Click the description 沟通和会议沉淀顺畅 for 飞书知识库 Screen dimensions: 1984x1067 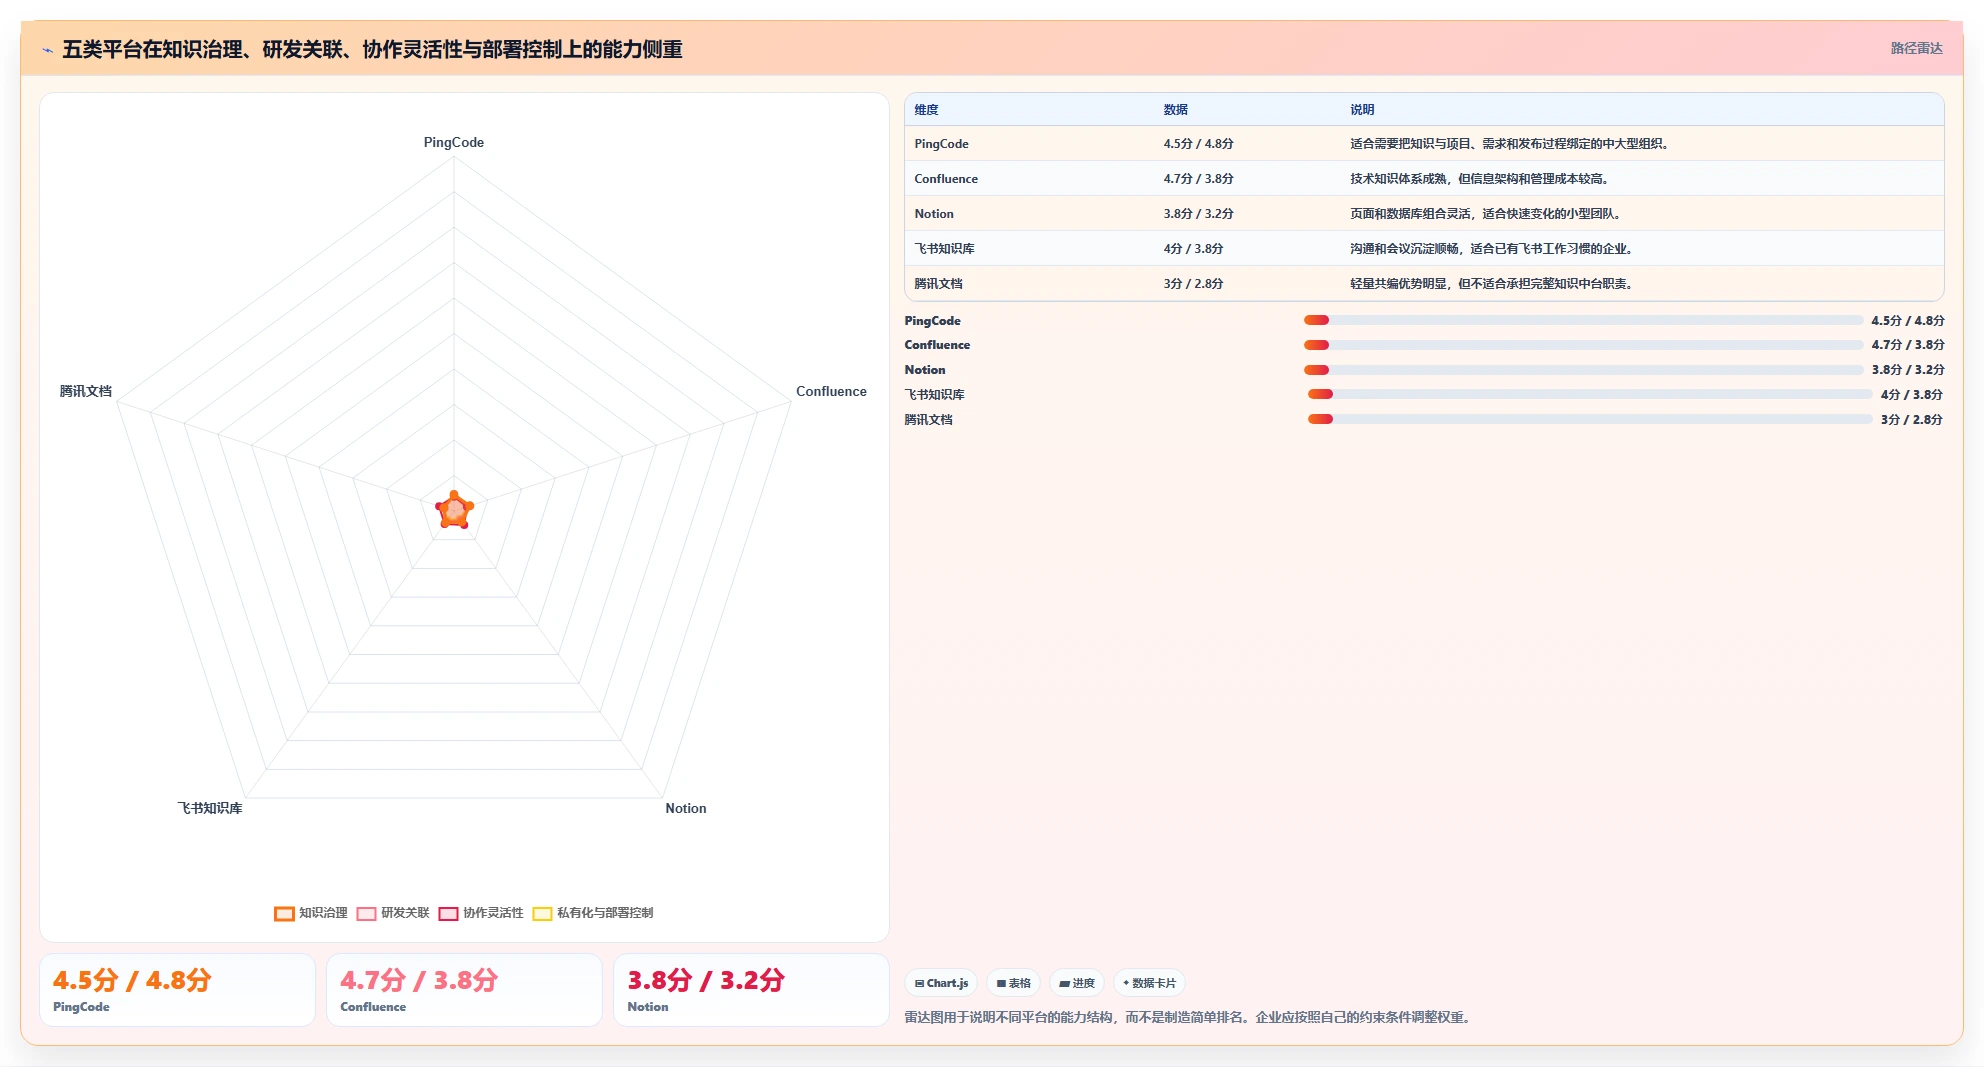coord(1493,249)
